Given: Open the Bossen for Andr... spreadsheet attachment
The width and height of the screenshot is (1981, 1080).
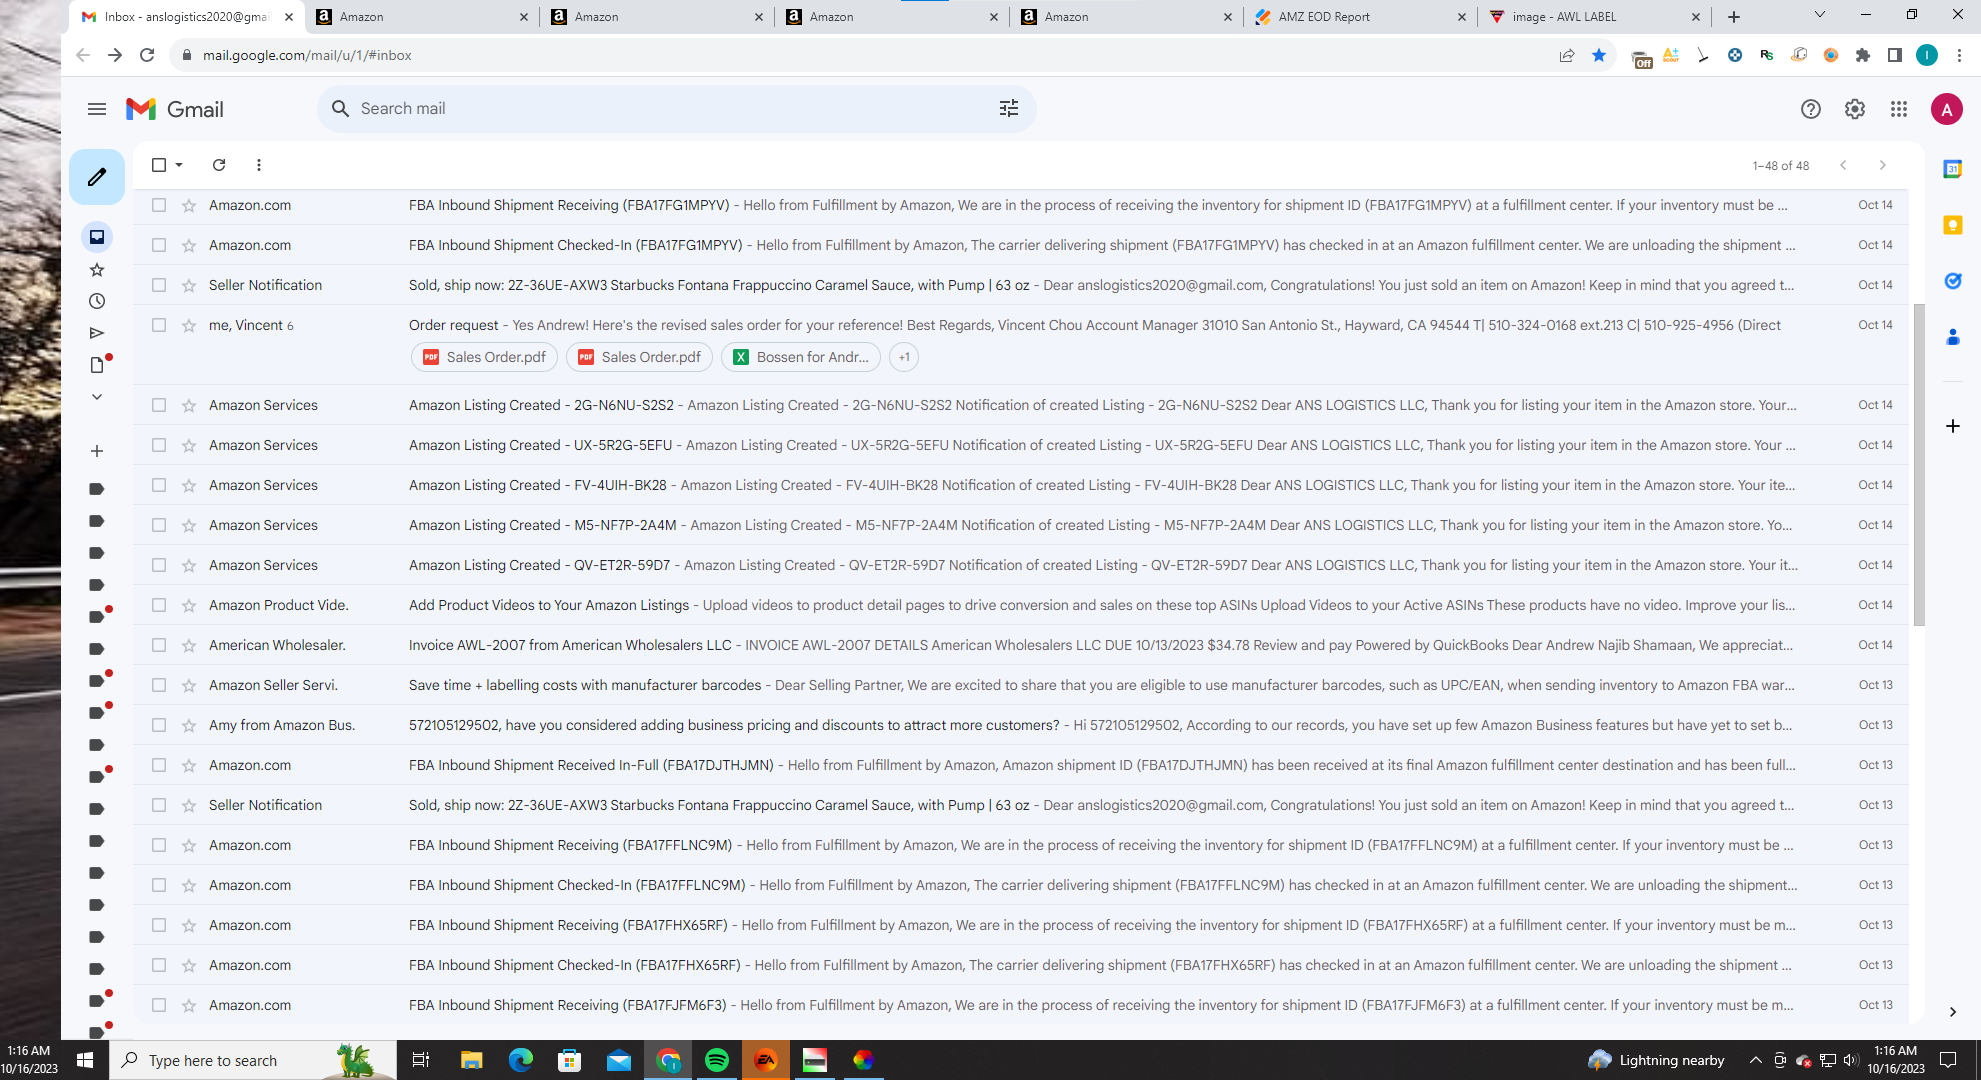Looking at the screenshot, I should pyautogui.click(x=801, y=357).
